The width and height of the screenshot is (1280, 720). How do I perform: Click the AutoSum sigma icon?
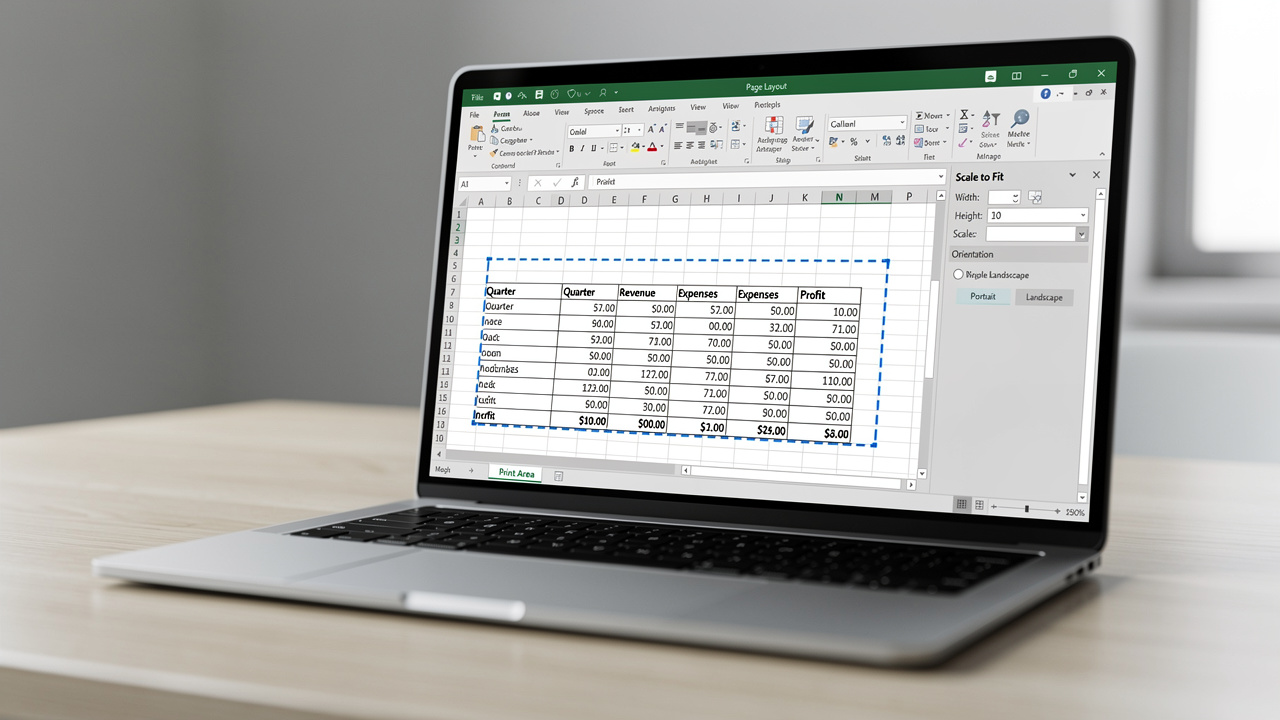click(964, 114)
